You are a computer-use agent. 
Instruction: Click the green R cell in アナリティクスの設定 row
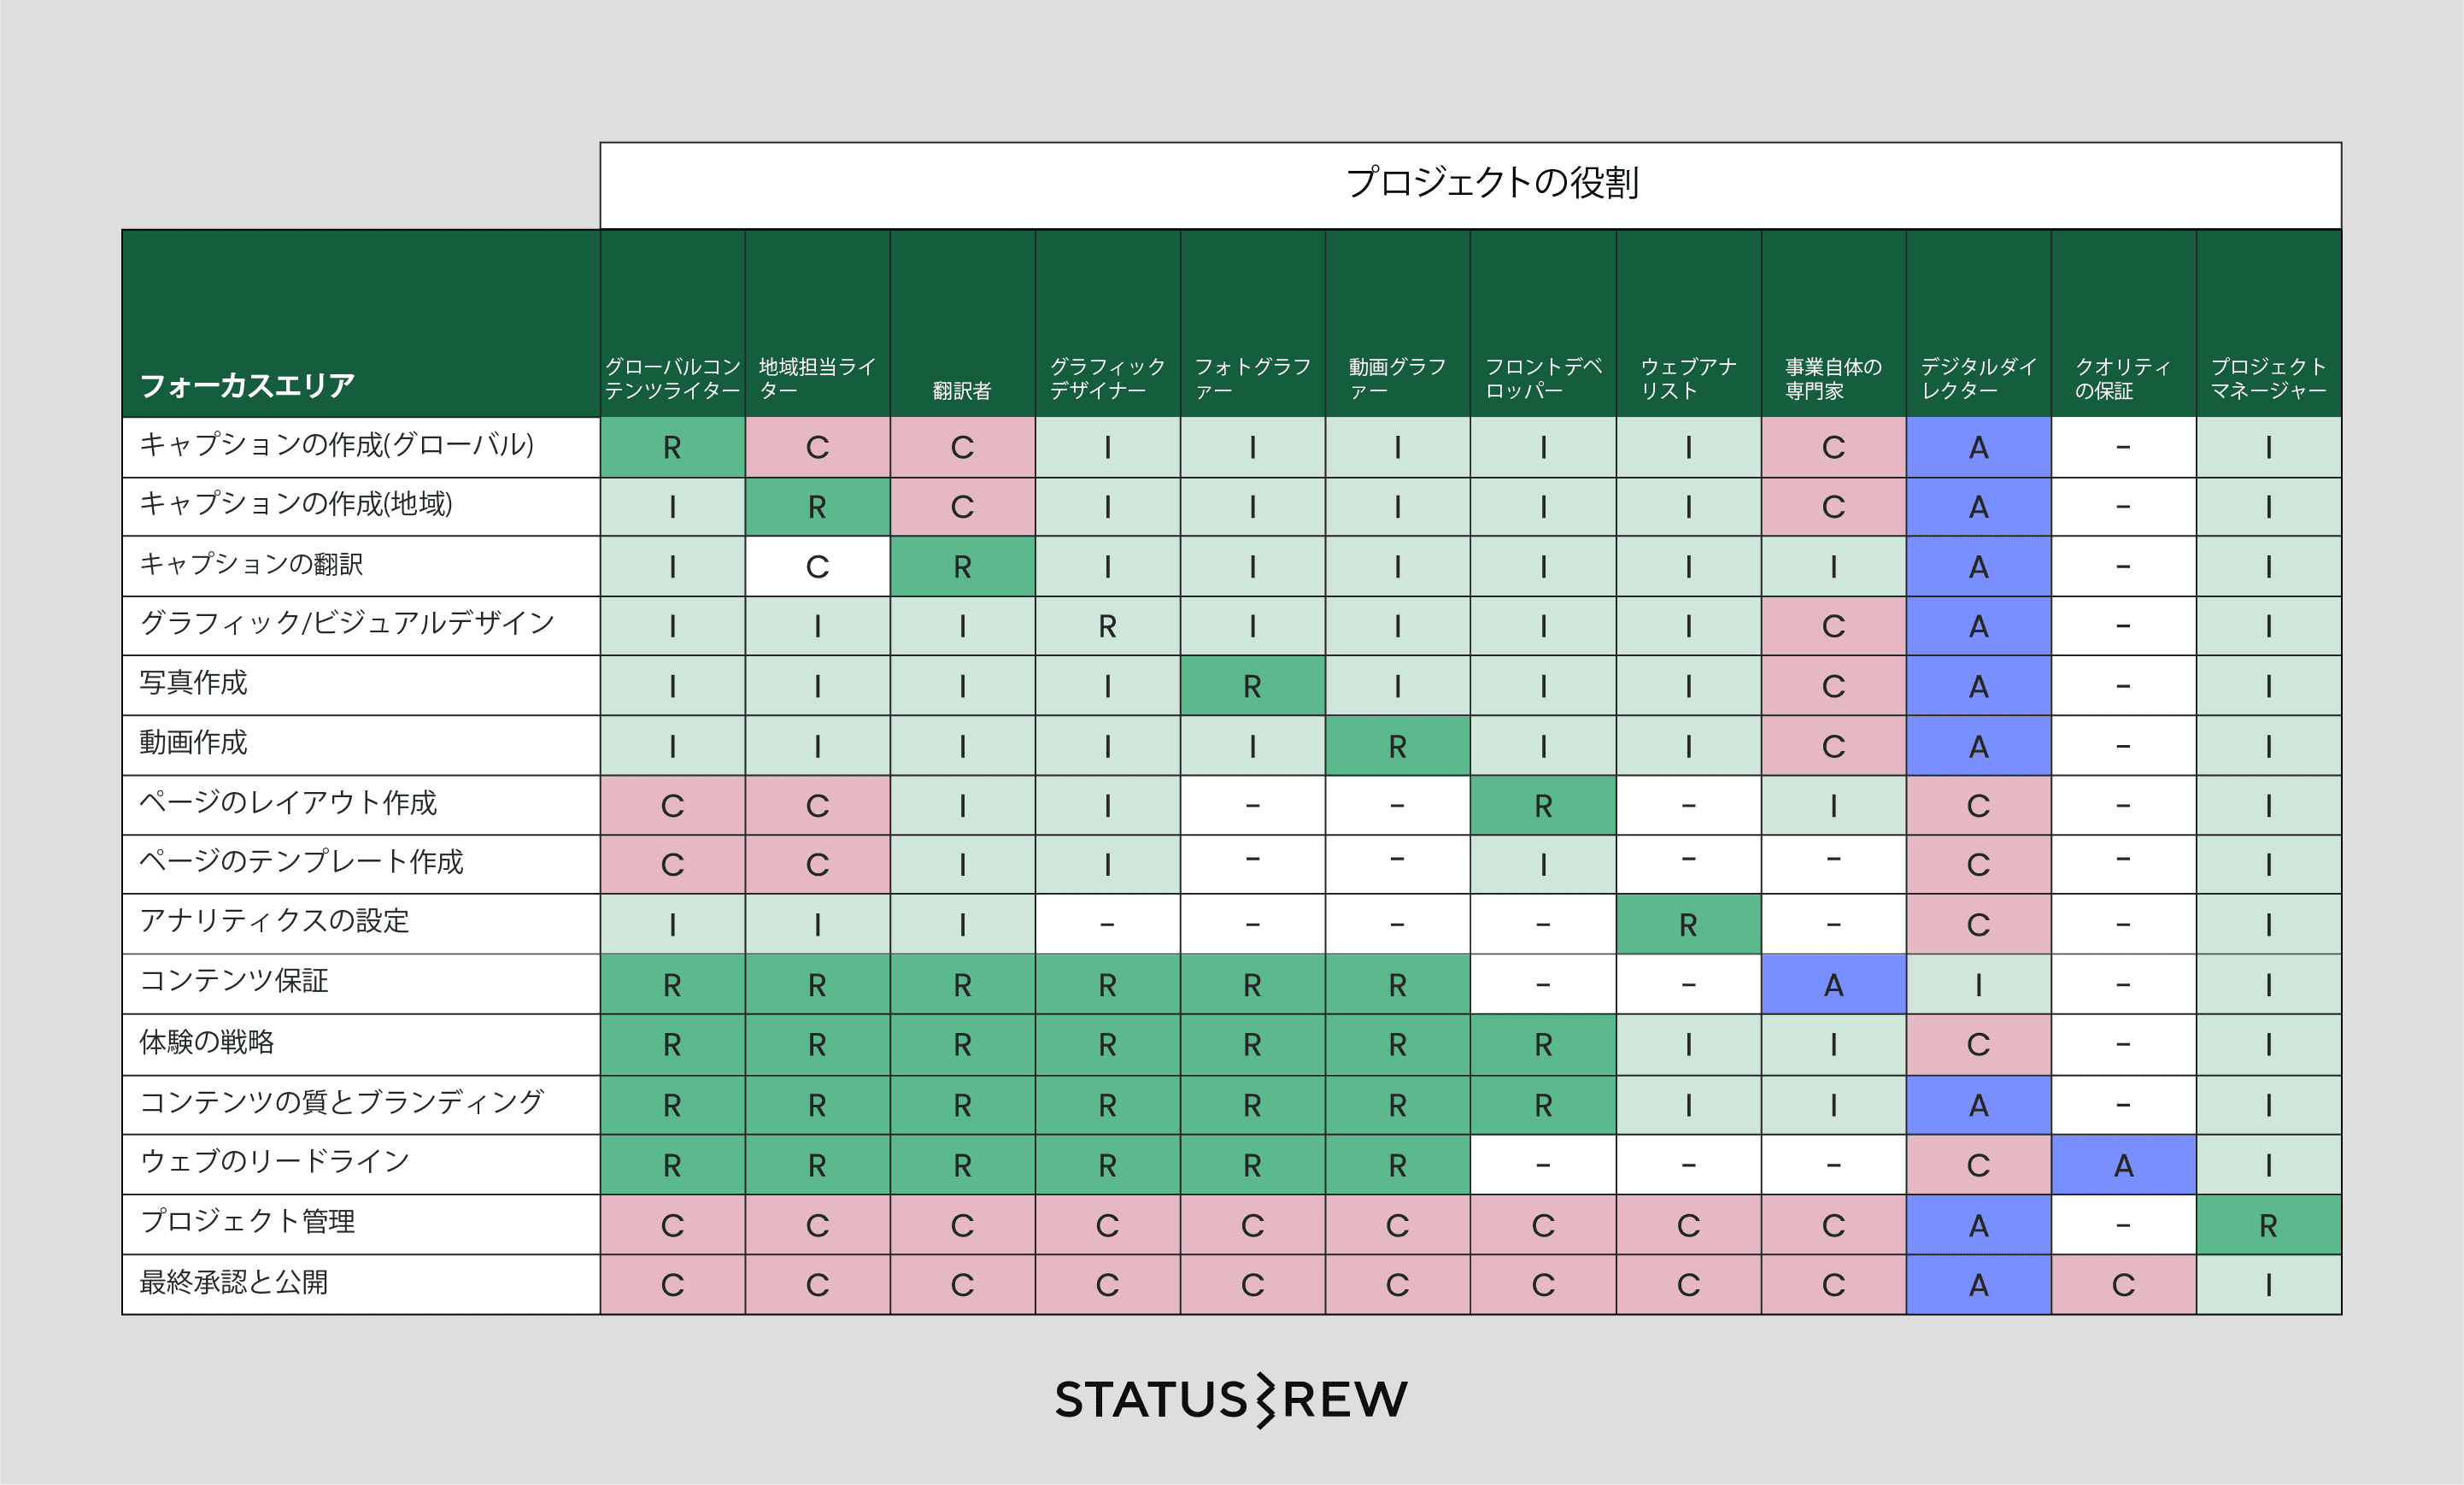coord(1688,925)
